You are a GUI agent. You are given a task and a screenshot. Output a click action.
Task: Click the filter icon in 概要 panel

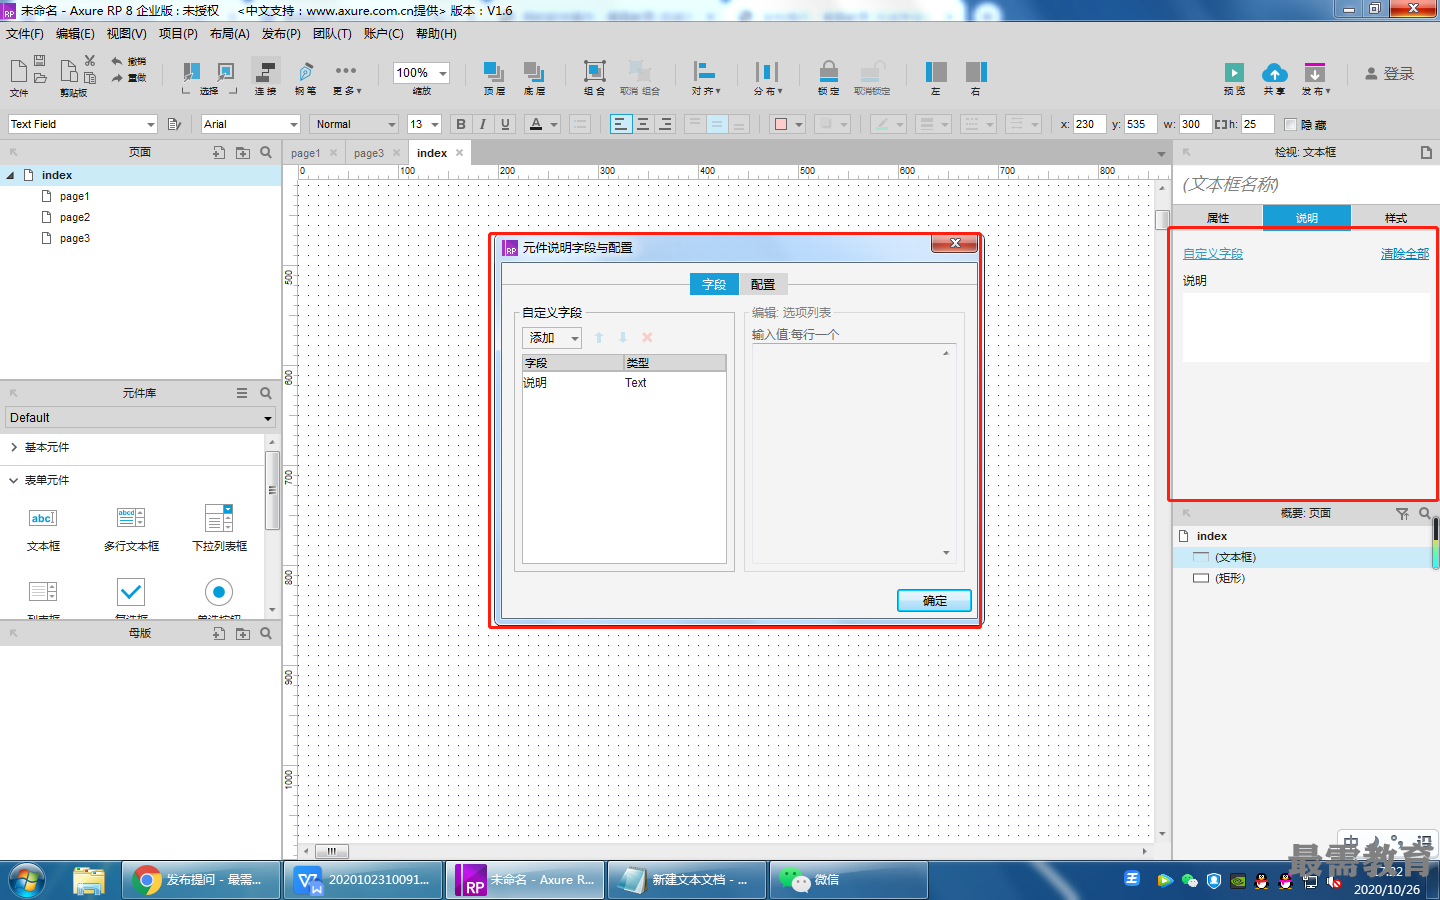click(x=1402, y=513)
